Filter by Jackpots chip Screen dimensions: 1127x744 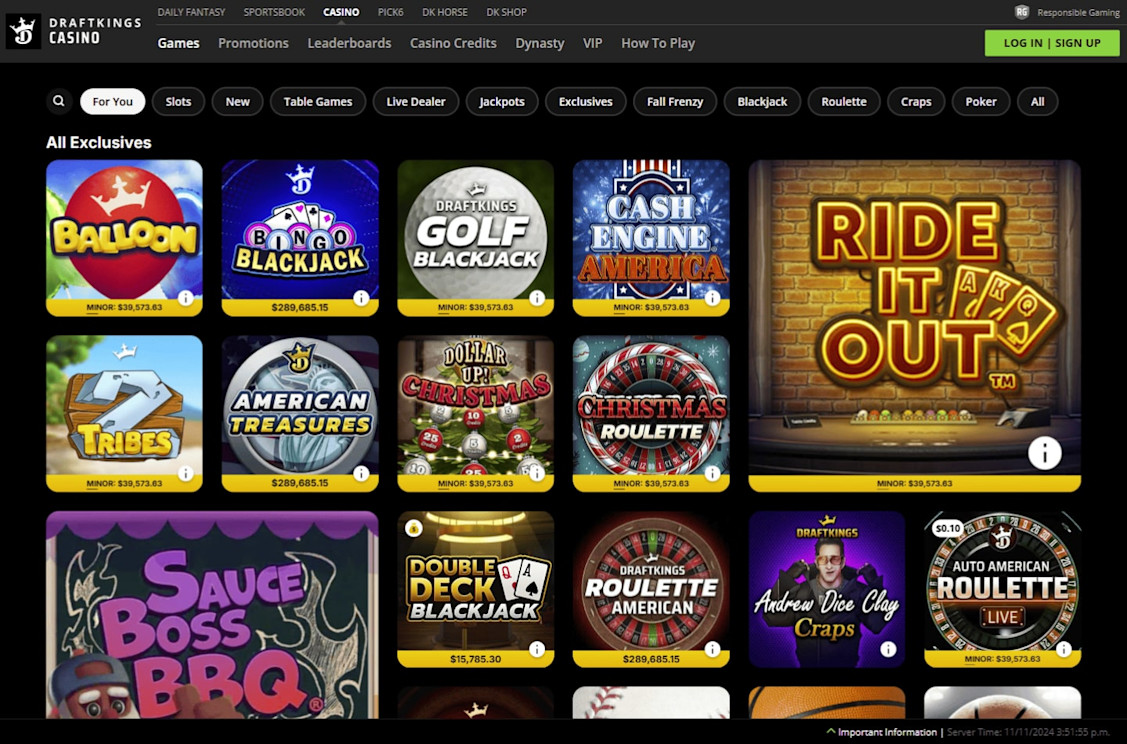pos(502,101)
